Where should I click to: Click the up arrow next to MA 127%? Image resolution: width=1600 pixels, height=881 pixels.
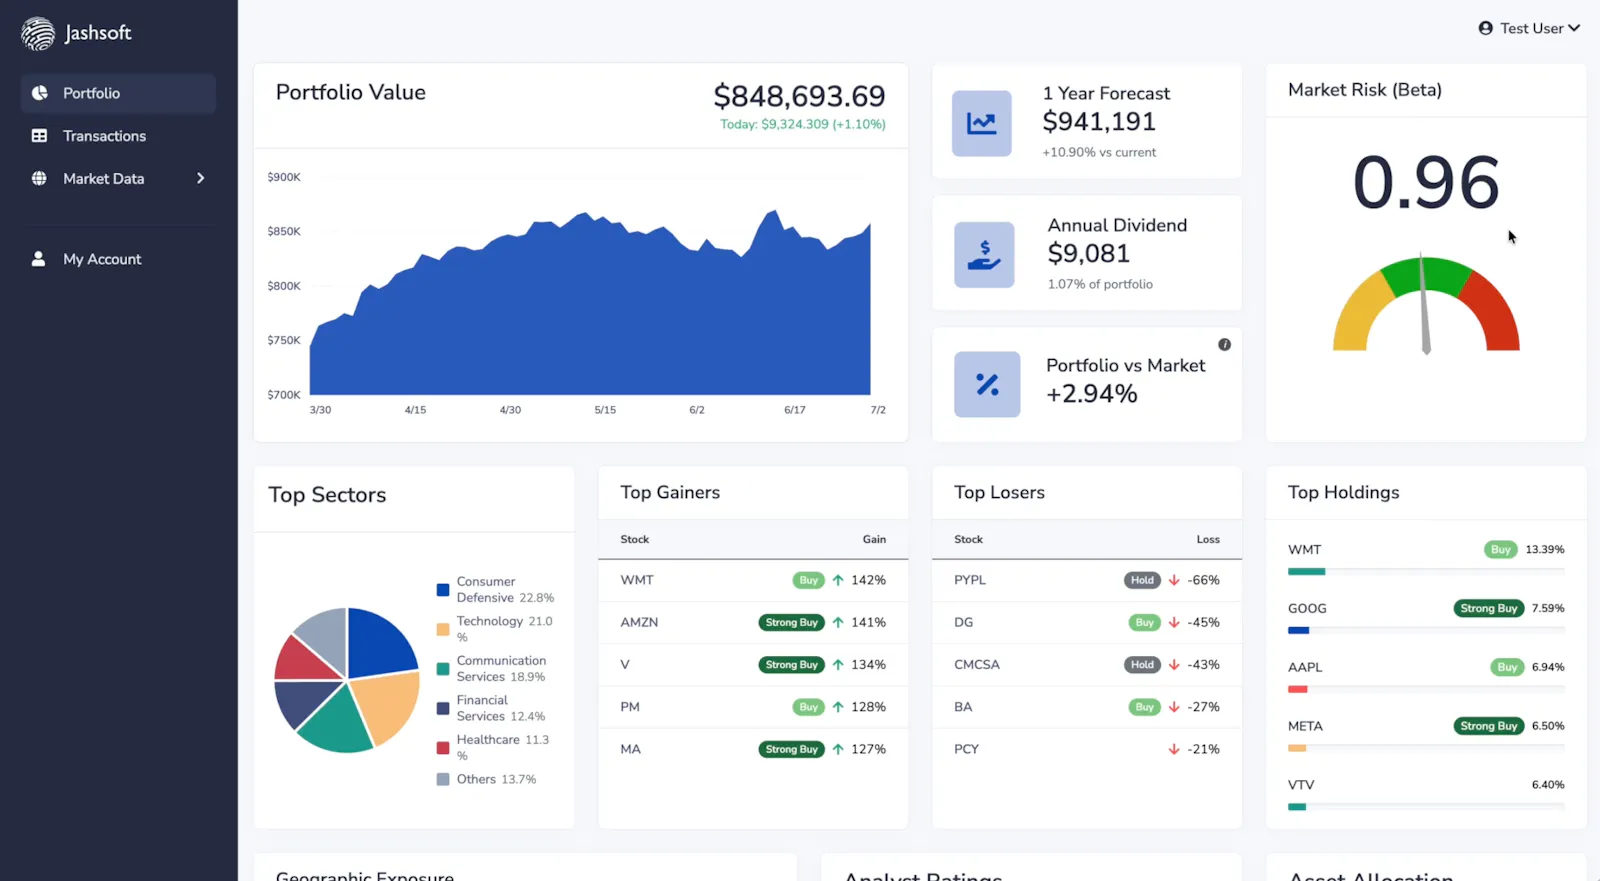pos(838,749)
